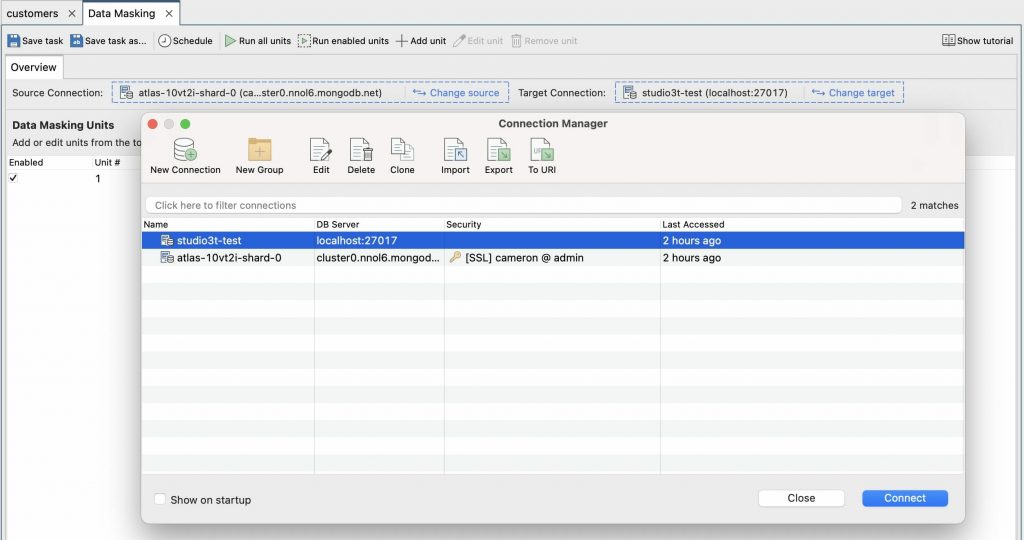Click Save task as... button
This screenshot has height=540, width=1024.
click(x=108, y=40)
